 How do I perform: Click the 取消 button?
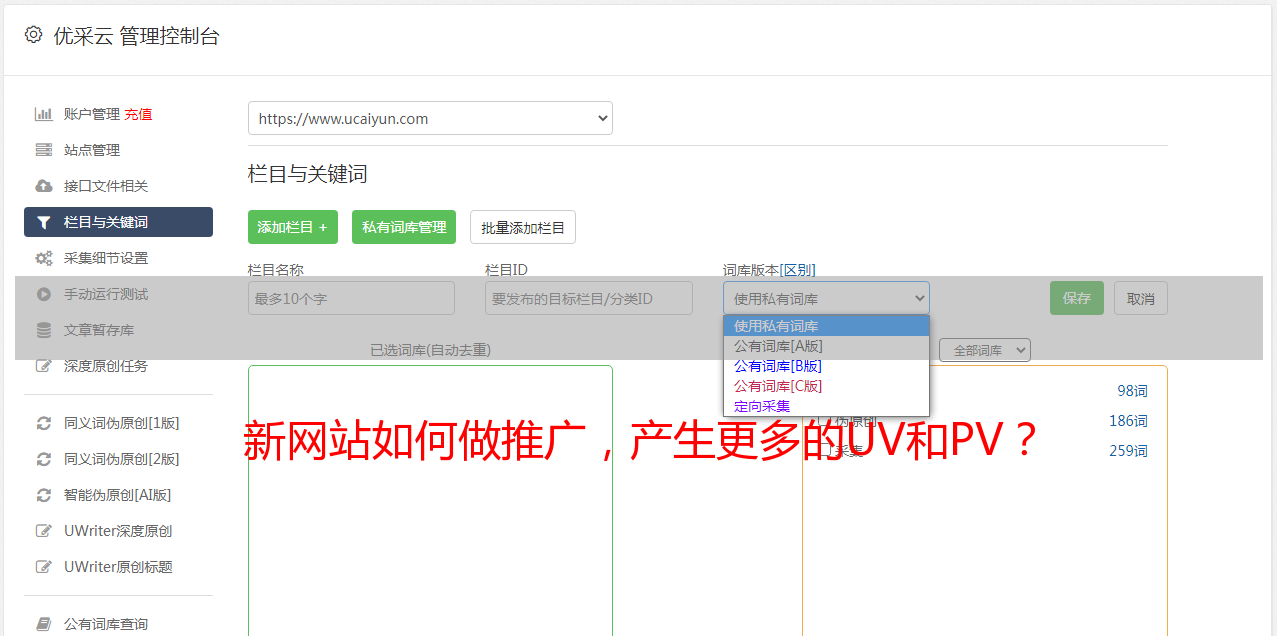click(x=1141, y=298)
